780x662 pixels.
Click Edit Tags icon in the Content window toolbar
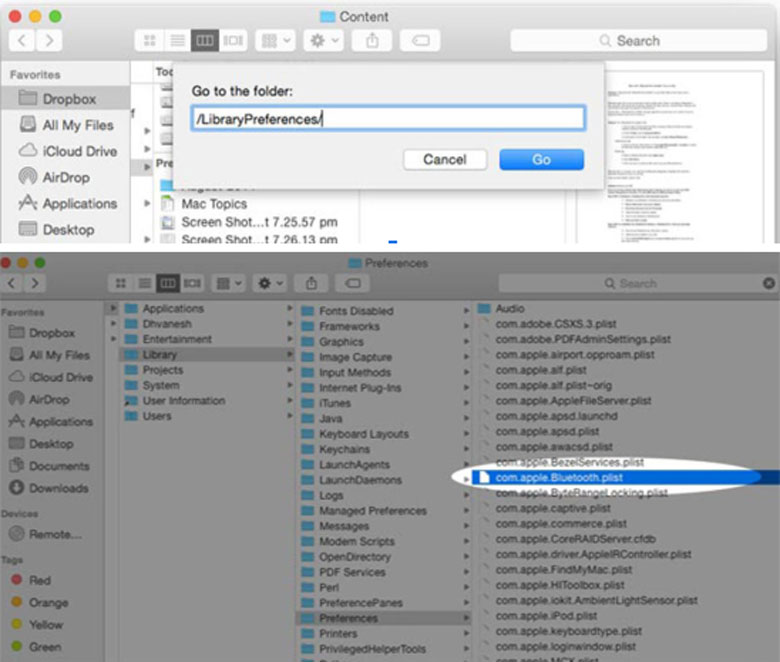click(x=420, y=41)
